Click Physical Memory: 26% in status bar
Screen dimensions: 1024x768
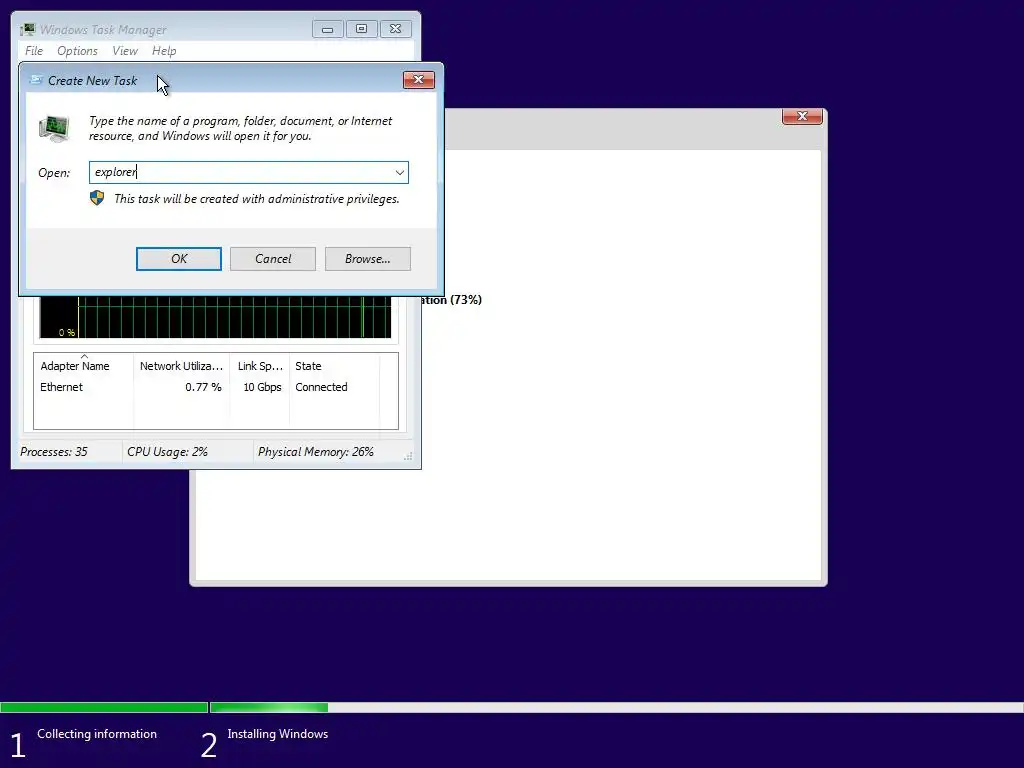(315, 452)
